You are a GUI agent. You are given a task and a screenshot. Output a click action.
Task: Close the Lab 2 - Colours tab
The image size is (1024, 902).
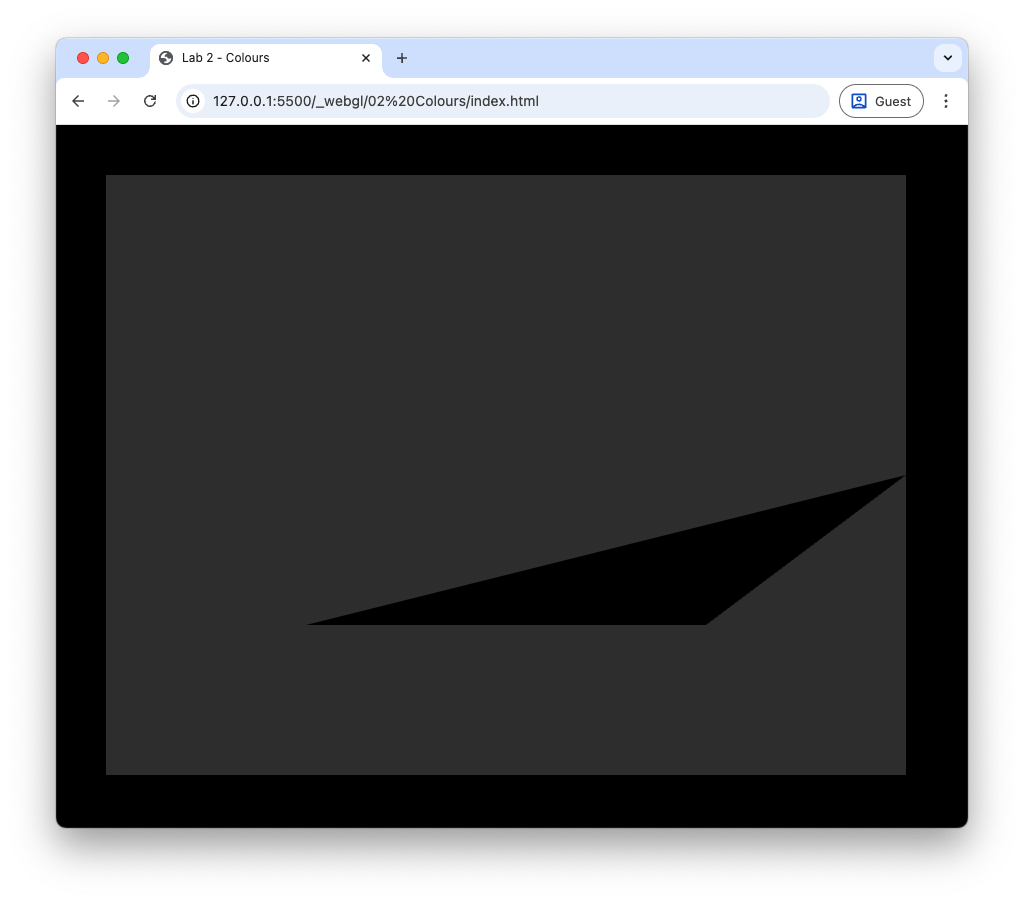point(366,58)
